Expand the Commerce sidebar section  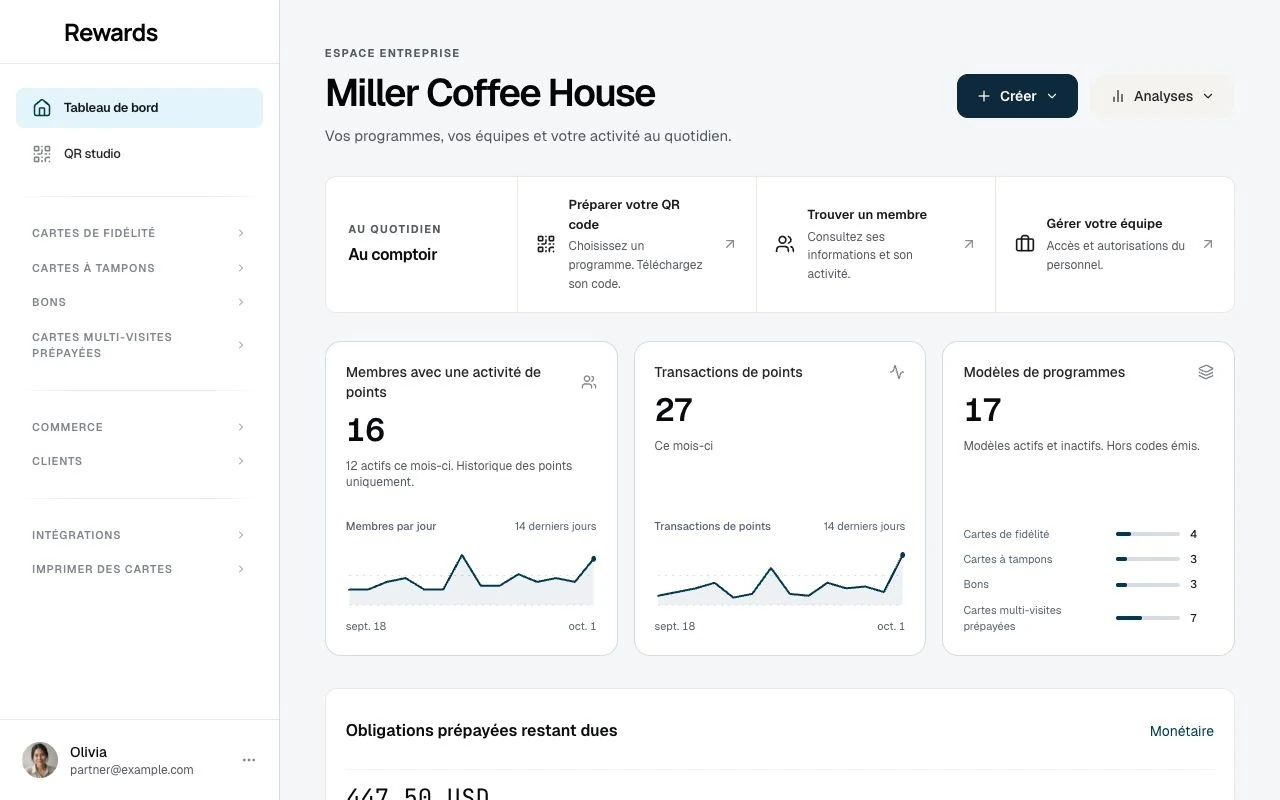139,427
